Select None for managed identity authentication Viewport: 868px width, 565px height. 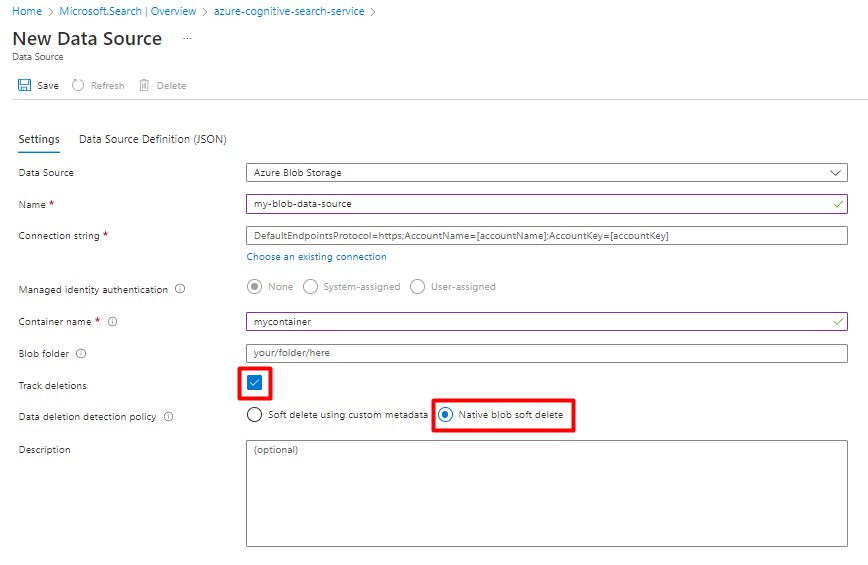coord(255,287)
